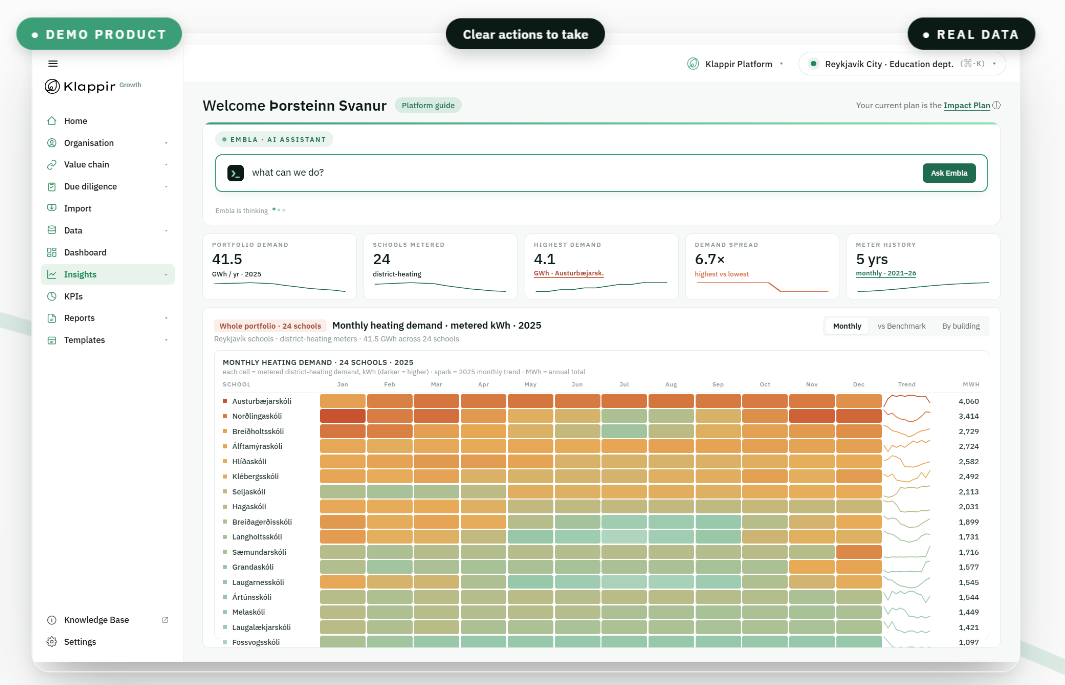Click the Import icon
Image resolution: width=1065 pixels, height=685 pixels.
52,208
